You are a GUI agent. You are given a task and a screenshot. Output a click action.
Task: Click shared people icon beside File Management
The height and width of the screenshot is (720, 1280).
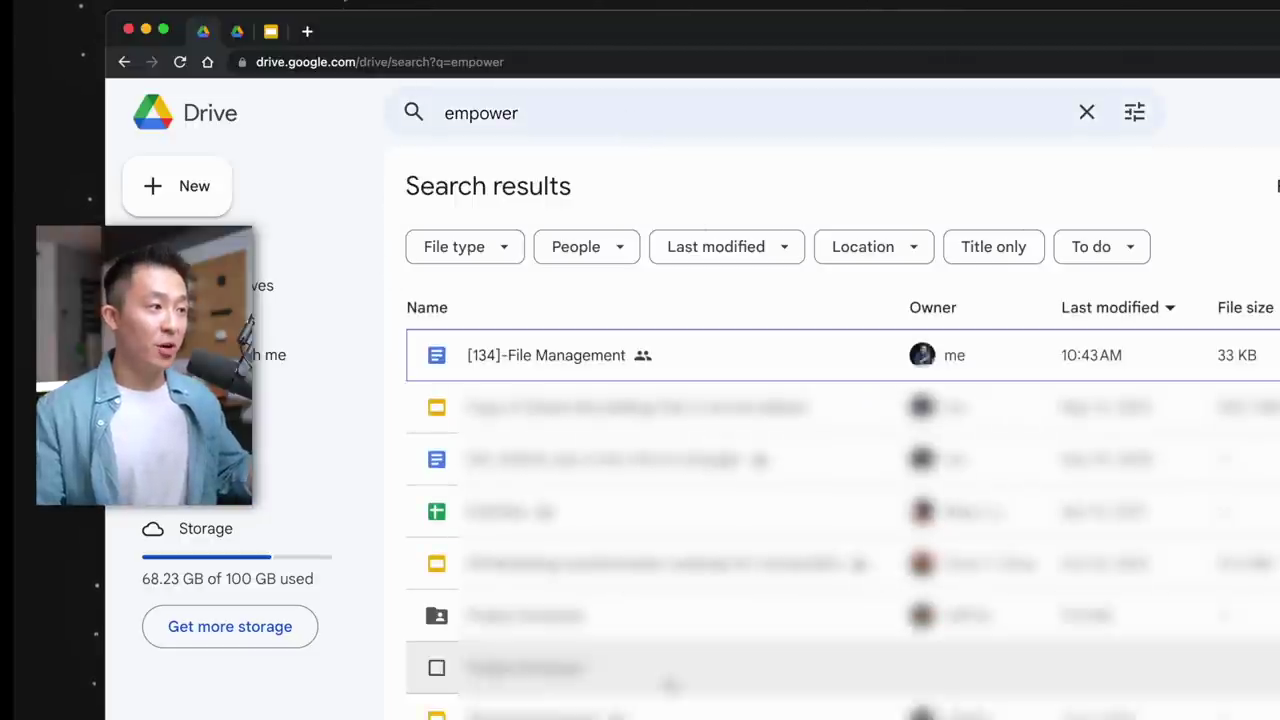pyautogui.click(x=643, y=355)
